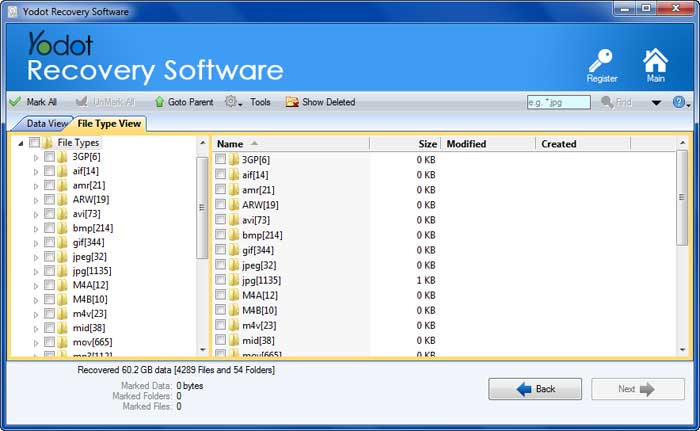The height and width of the screenshot is (431, 700).
Task: Click the Find magnifier button
Action: pyautogui.click(x=617, y=102)
